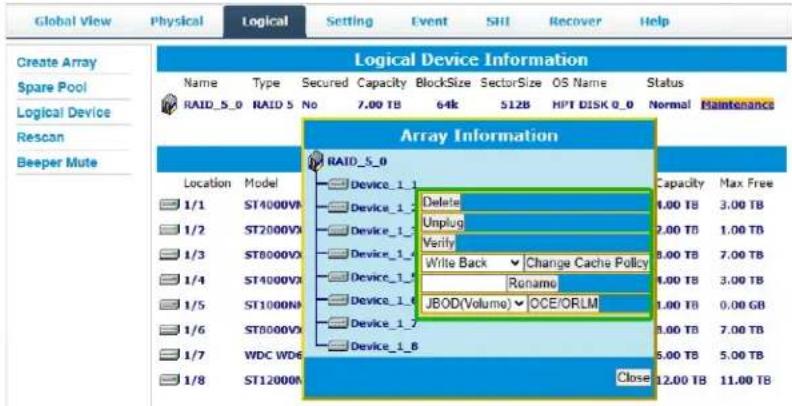Select Logical Device sidebar link
Screen dimensions: 792x406
coord(64,112)
